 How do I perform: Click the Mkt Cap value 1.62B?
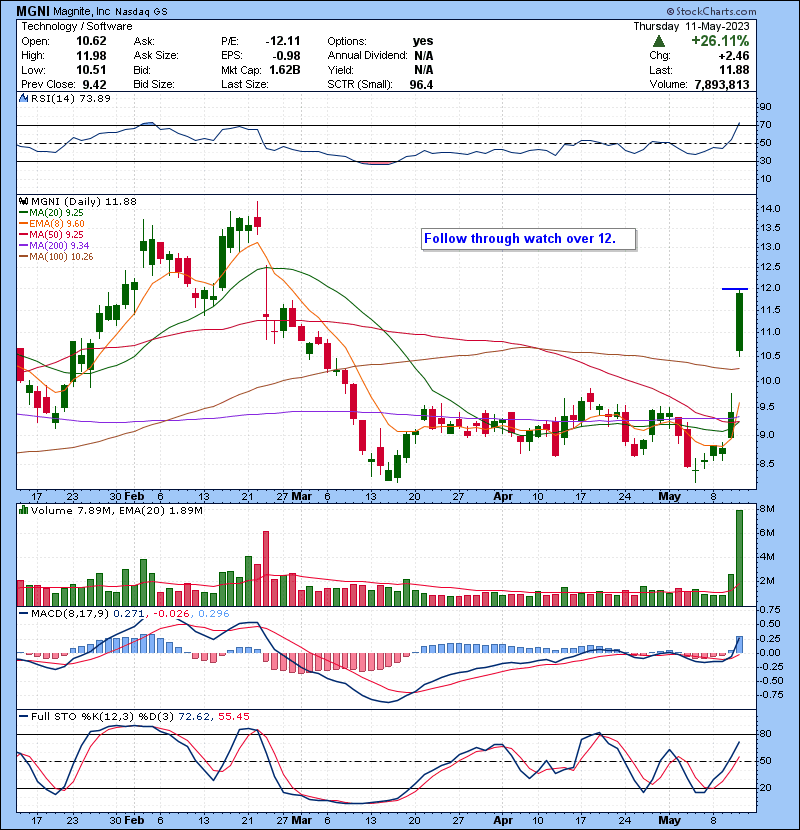pos(284,70)
